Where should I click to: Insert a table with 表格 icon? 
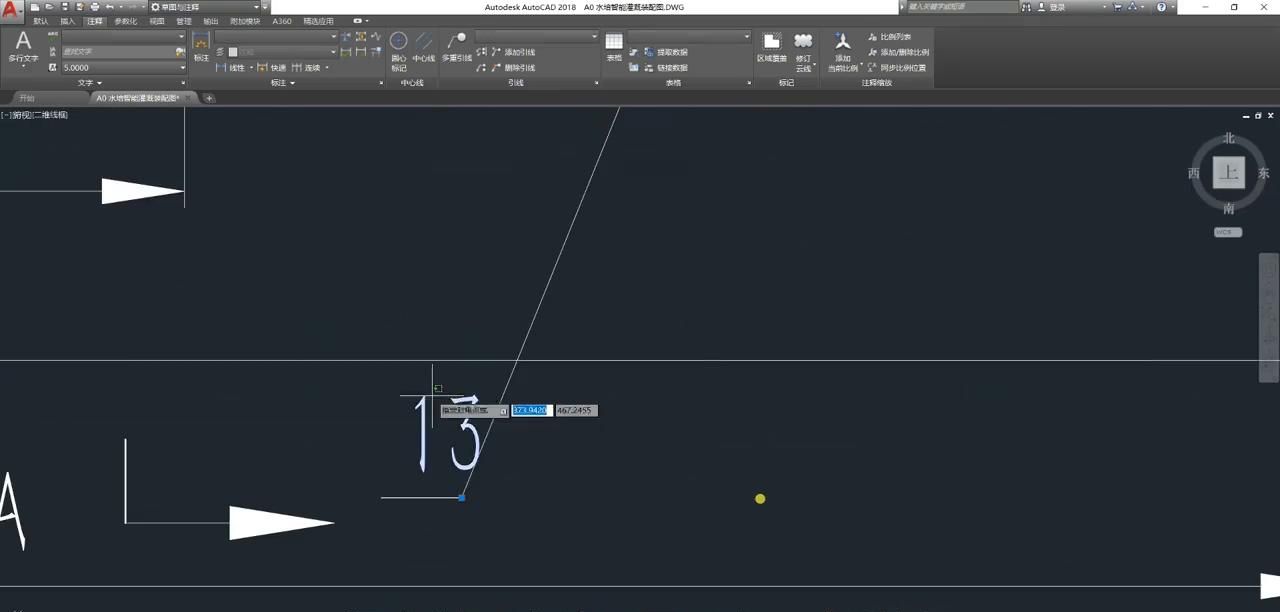[x=614, y=47]
